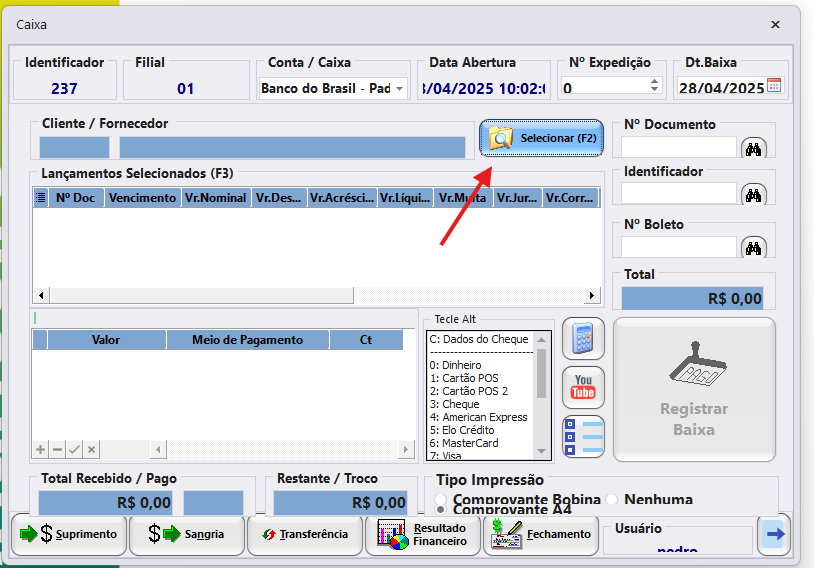Click the Selecionar (F2) button

(x=541, y=138)
